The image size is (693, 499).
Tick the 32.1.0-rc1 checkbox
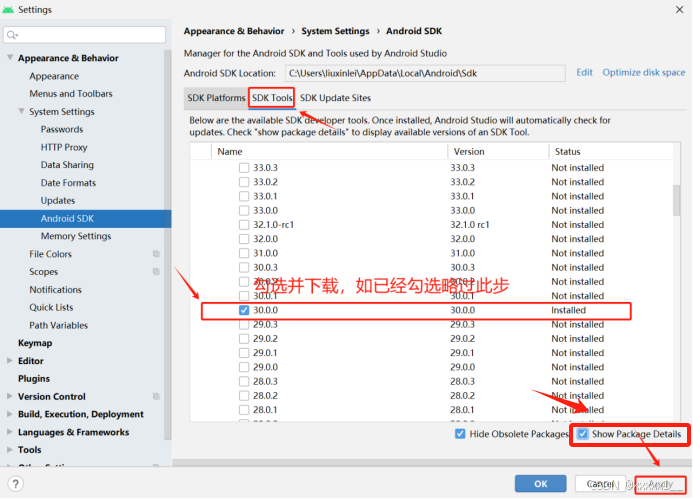pos(244,225)
